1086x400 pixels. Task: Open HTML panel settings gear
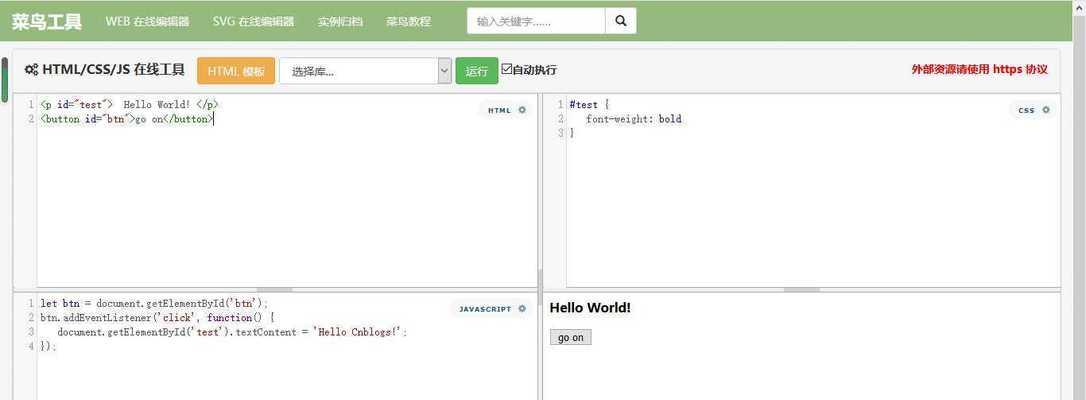pos(522,110)
